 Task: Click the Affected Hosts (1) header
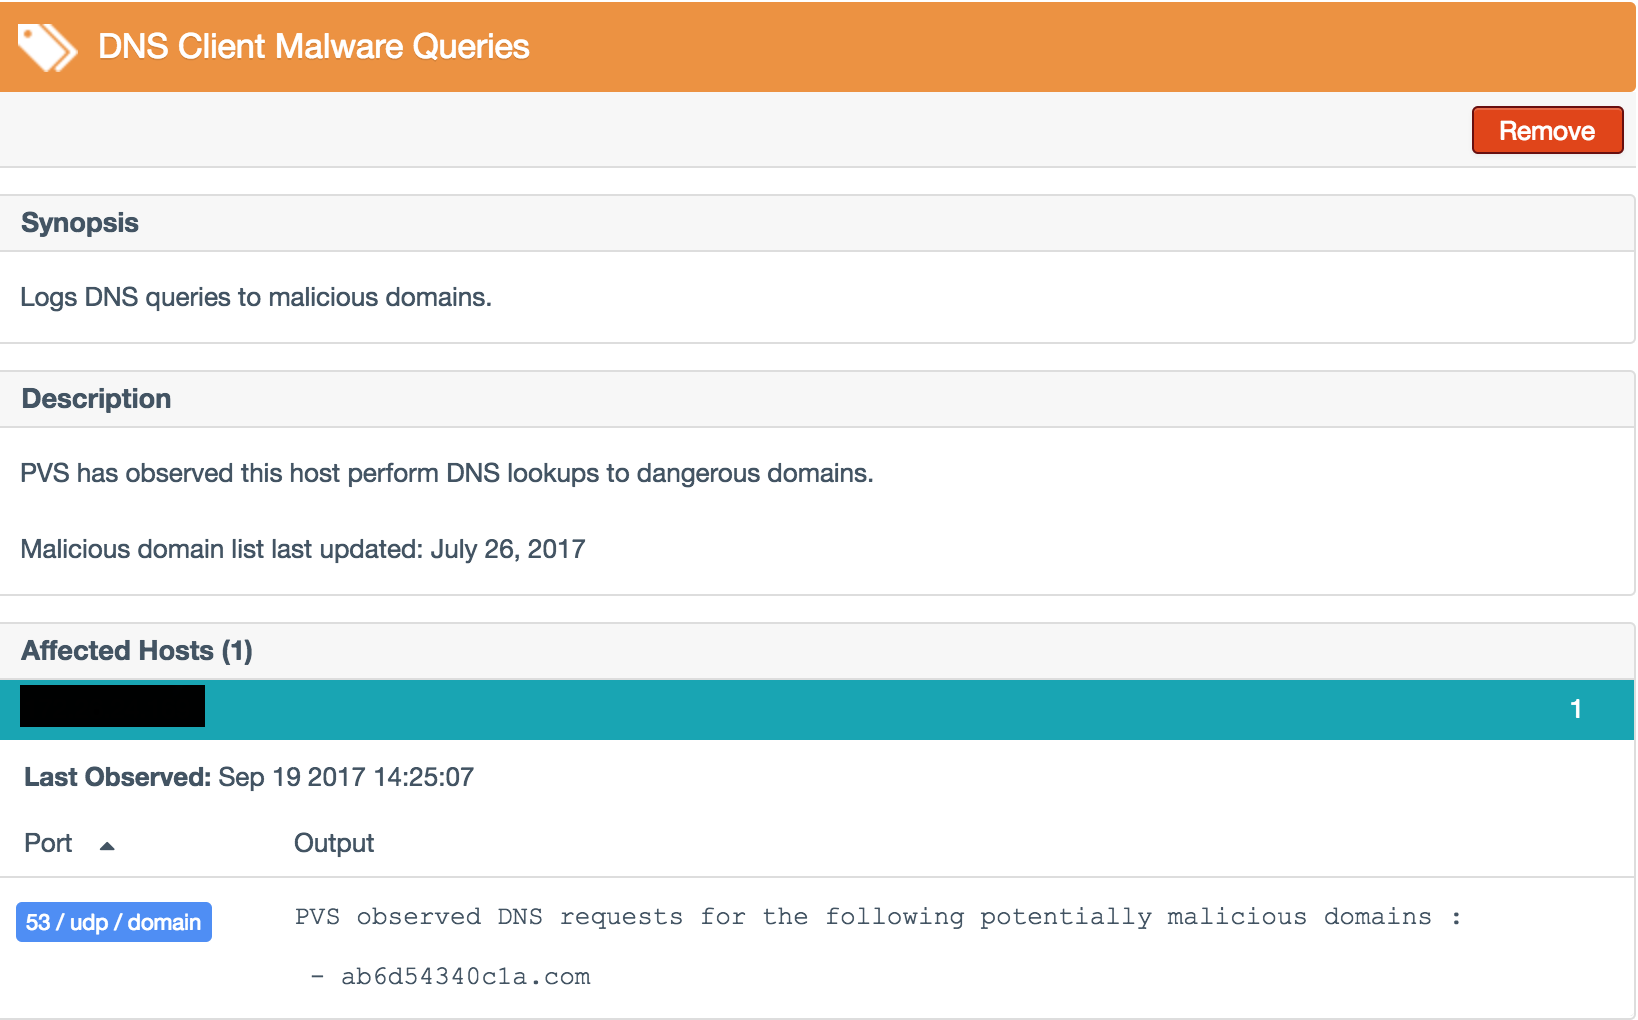[x=817, y=651]
